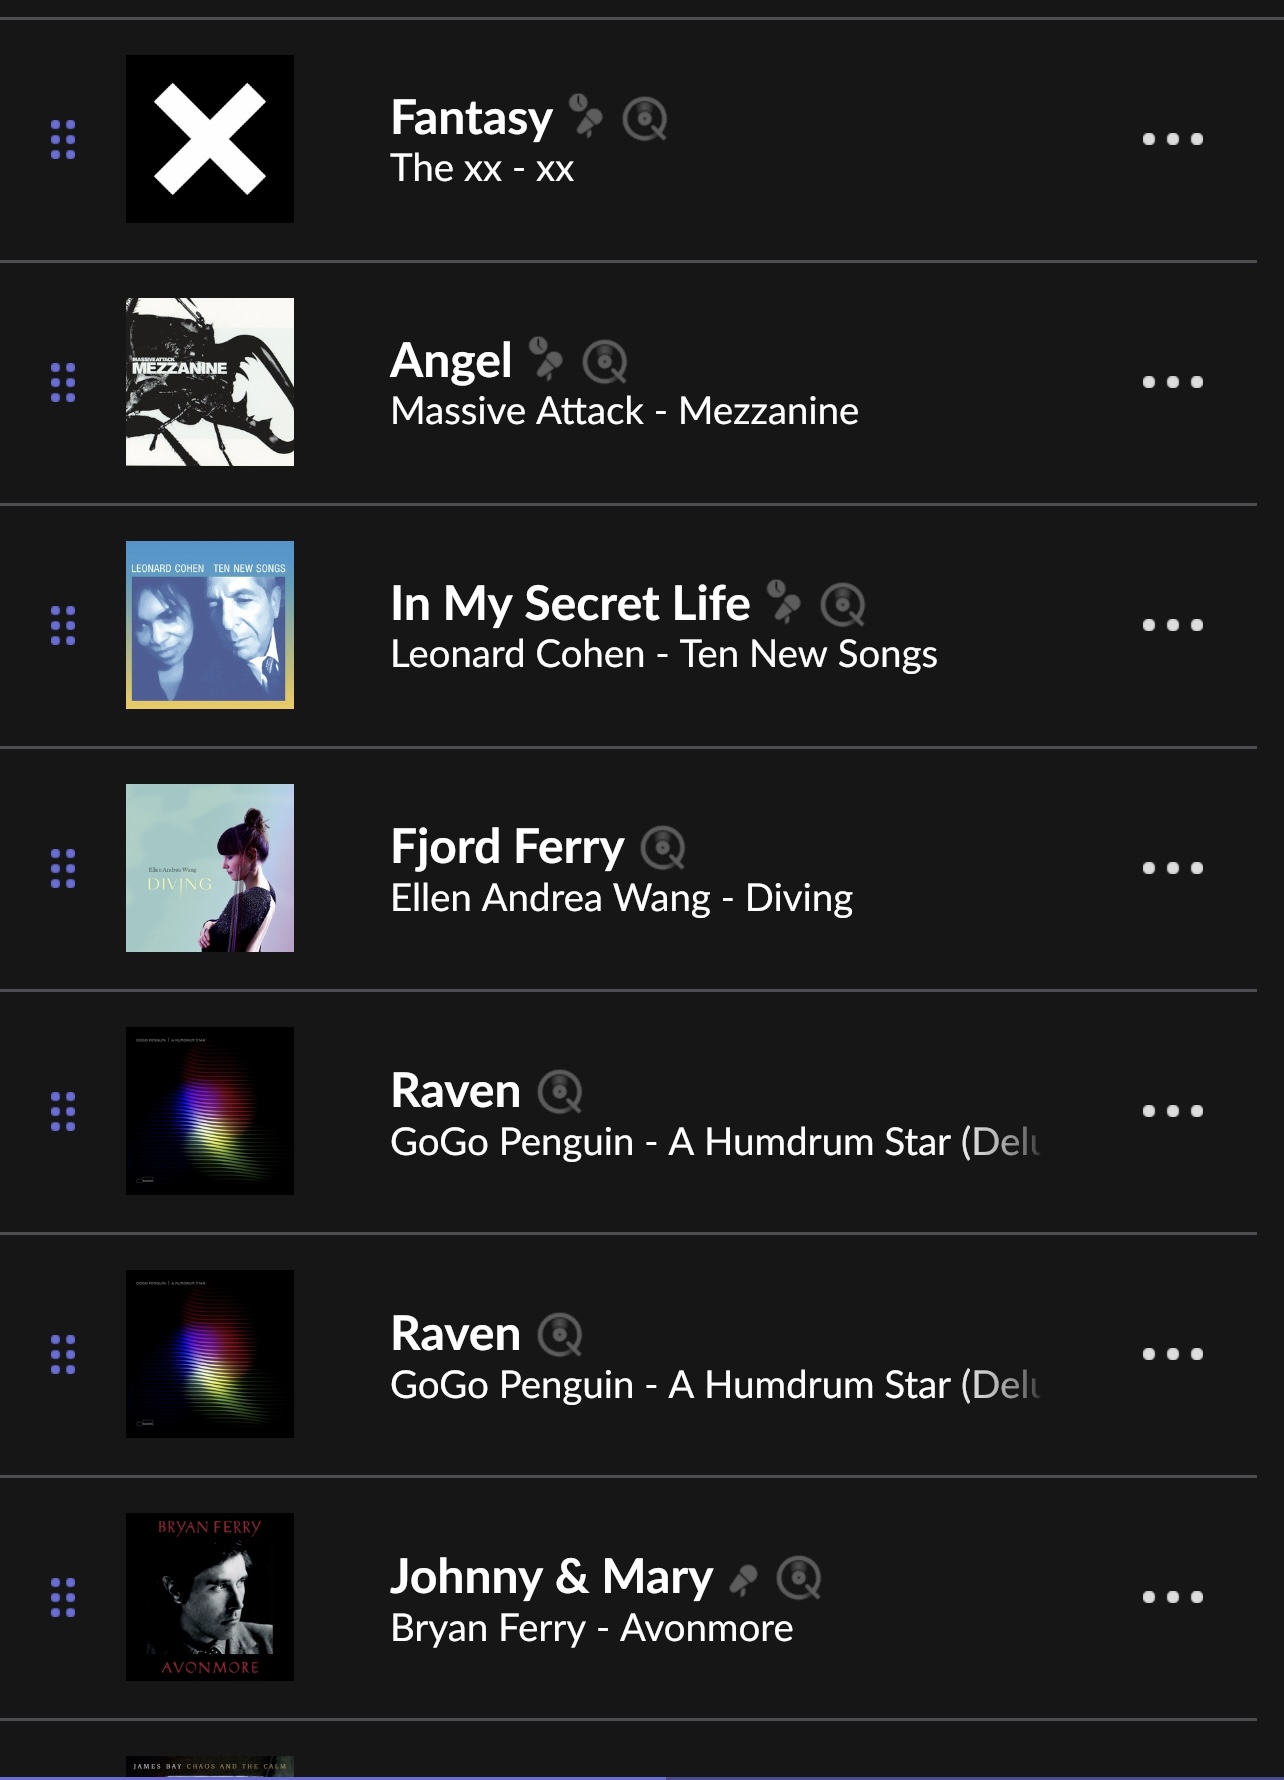Click the playback progress bar at the bottom

pos(642,1777)
